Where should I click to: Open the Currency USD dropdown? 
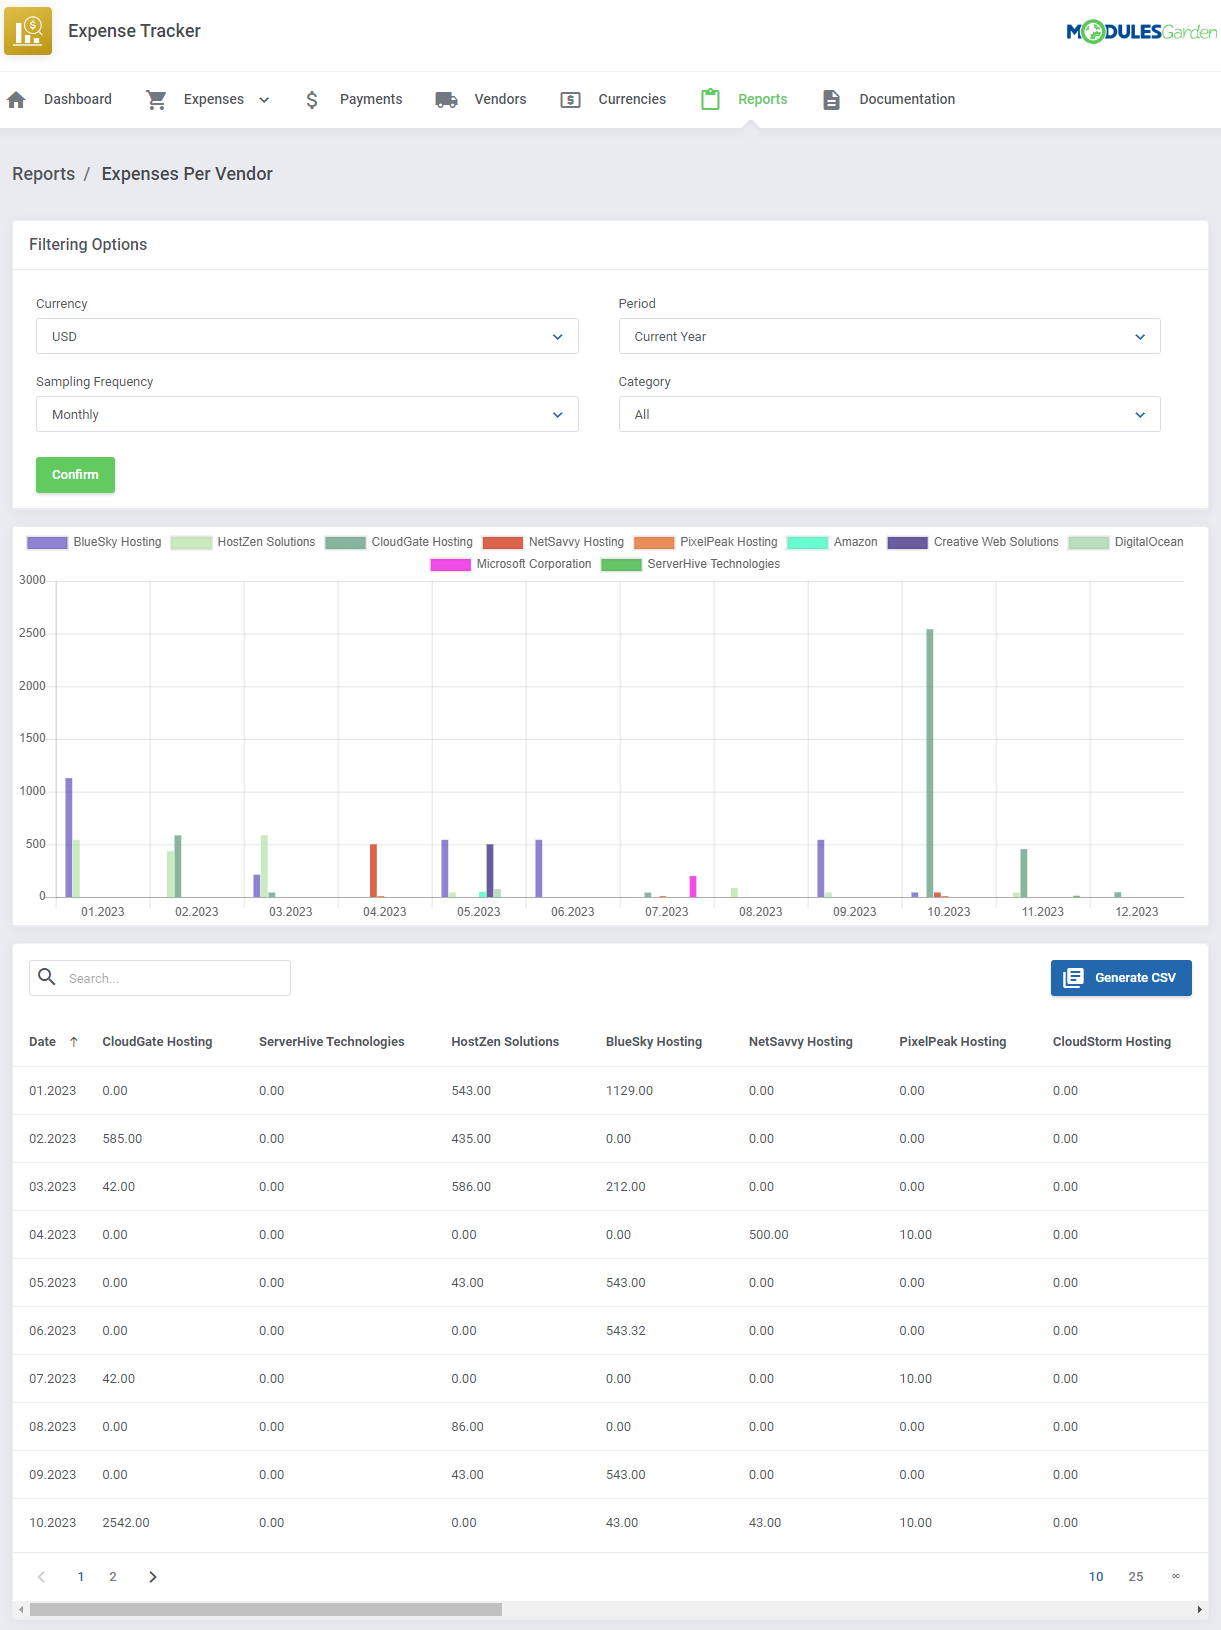point(307,336)
